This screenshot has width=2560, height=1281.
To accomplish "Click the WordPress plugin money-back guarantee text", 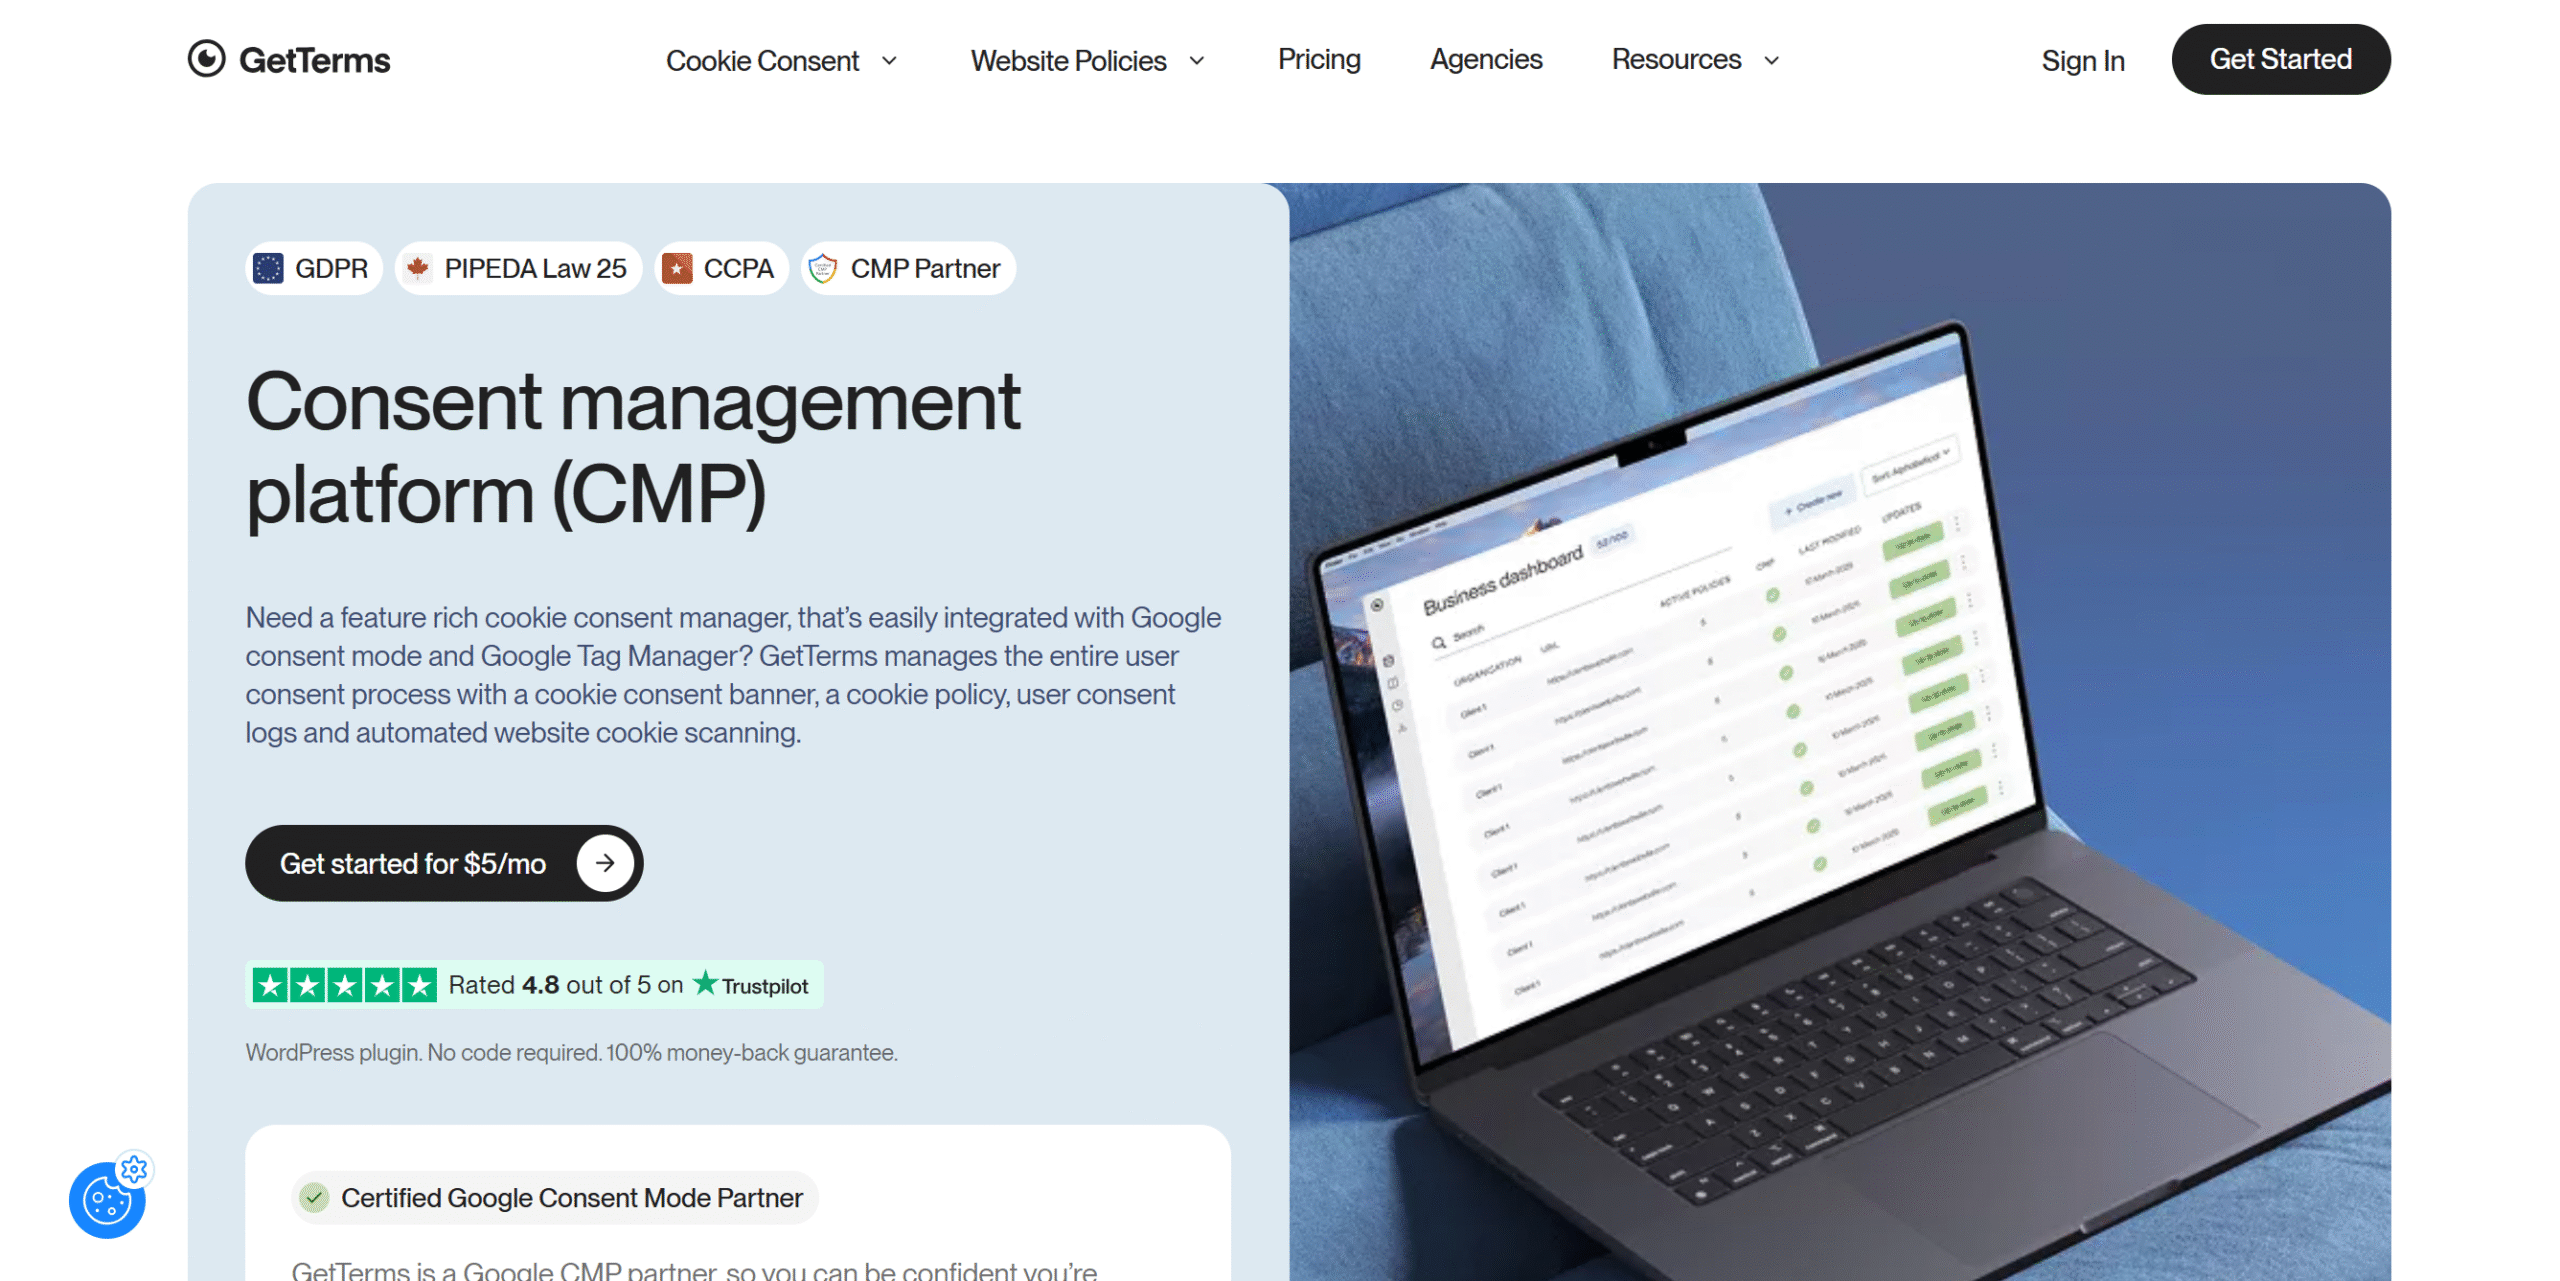I will click(x=572, y=1052).
